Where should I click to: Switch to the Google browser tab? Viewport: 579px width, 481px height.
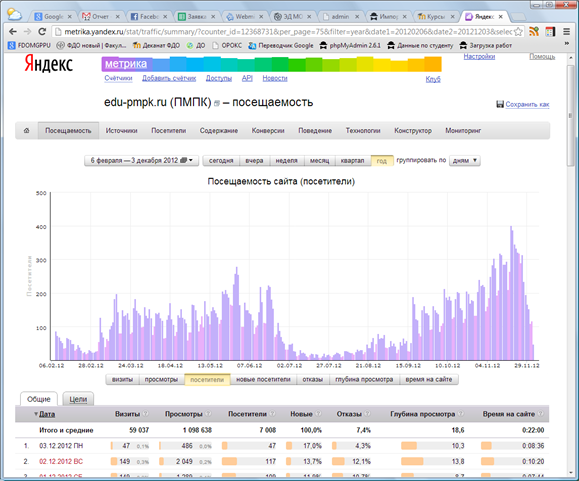[52, 17]
